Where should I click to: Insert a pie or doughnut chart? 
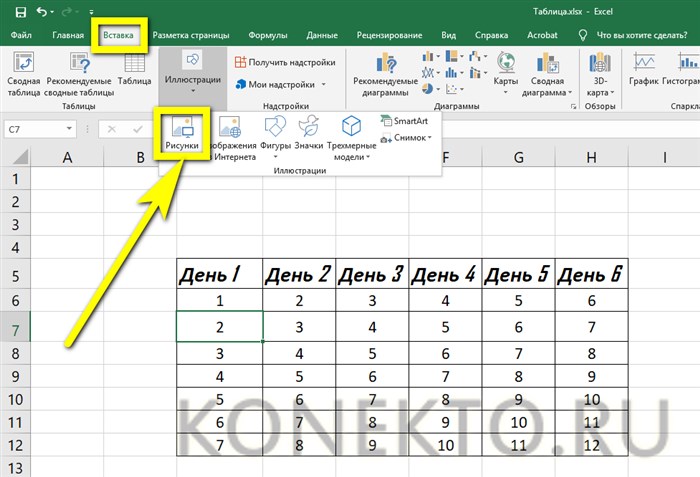(x=431, y=89)
